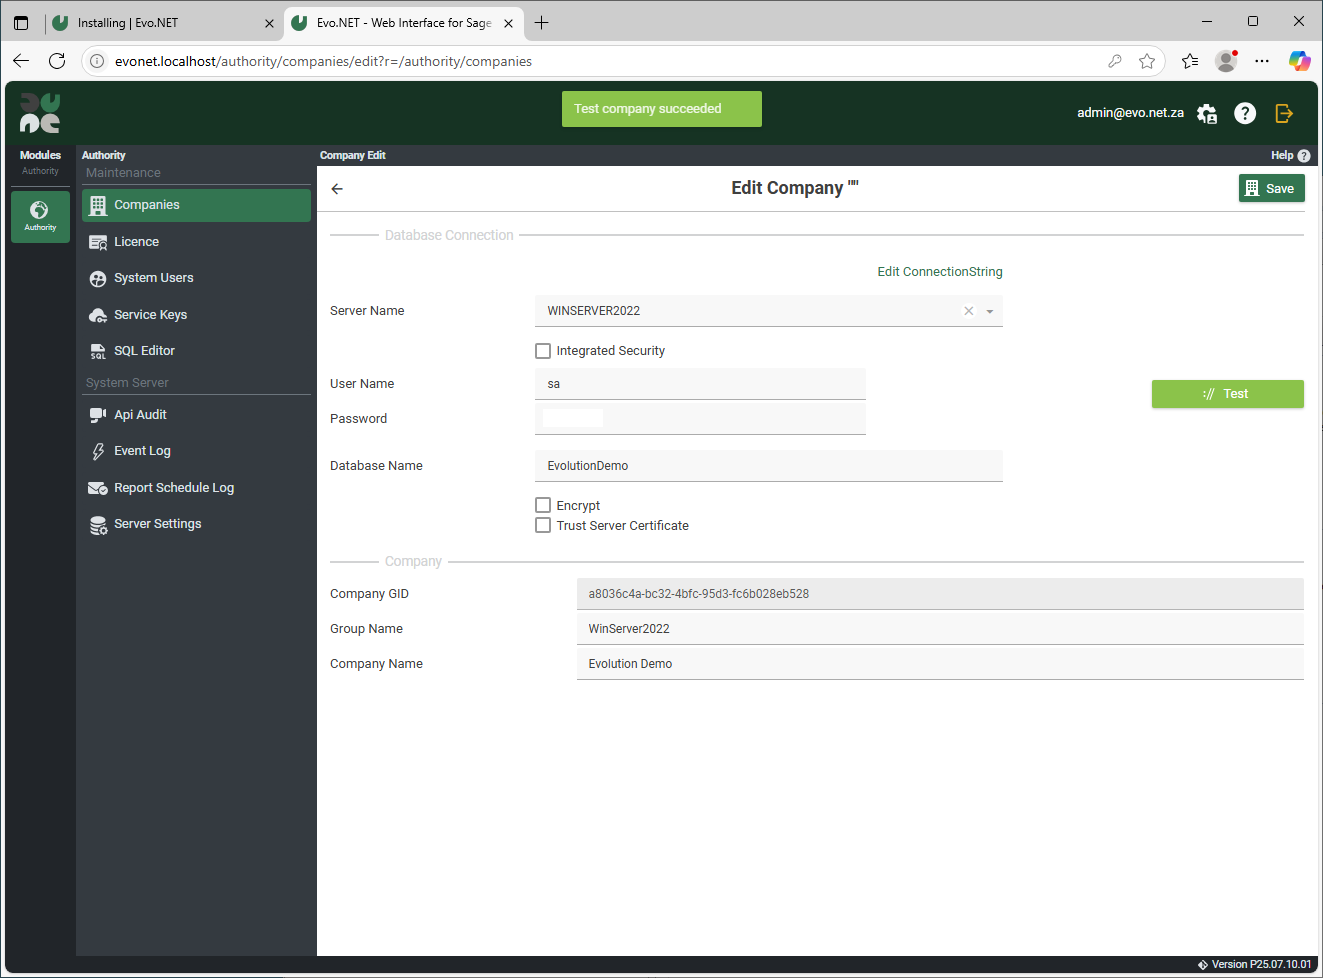The height and width of the screenshot is (978, 1323).
Task: Open user settings gear icon
Action: (x=1207, y=113)
